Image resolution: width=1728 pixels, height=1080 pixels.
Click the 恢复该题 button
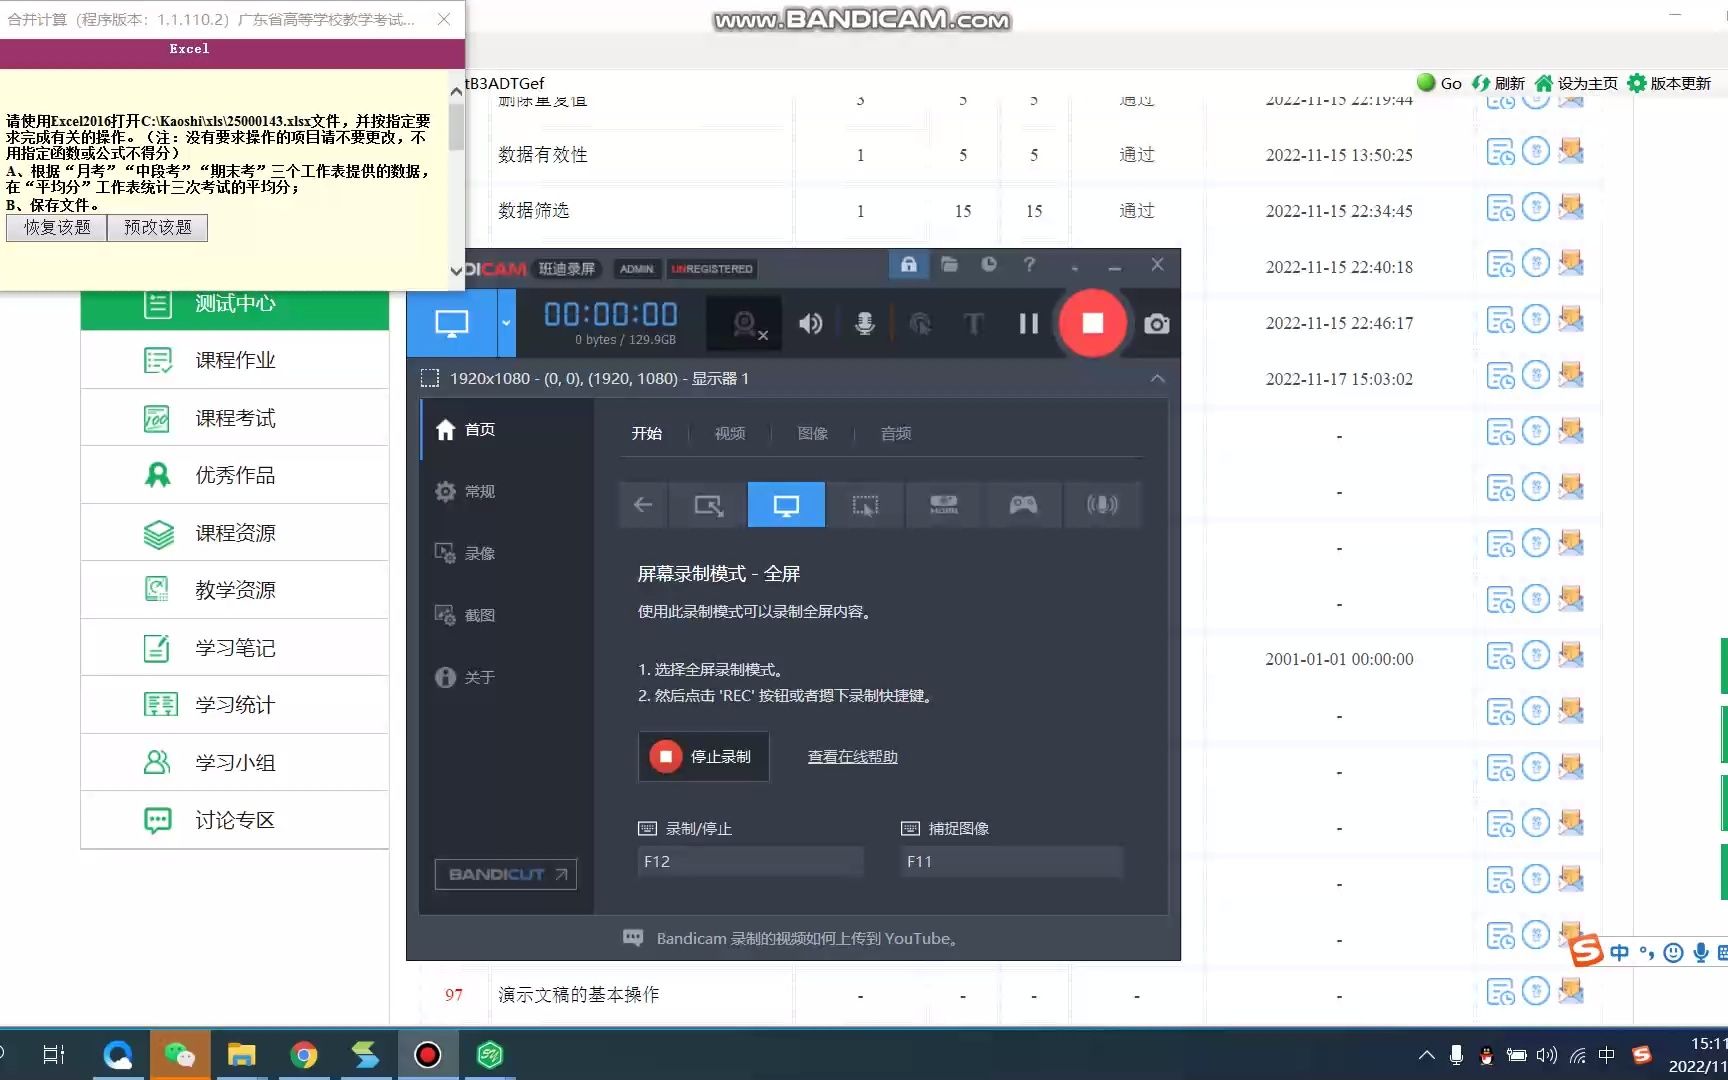57,228
